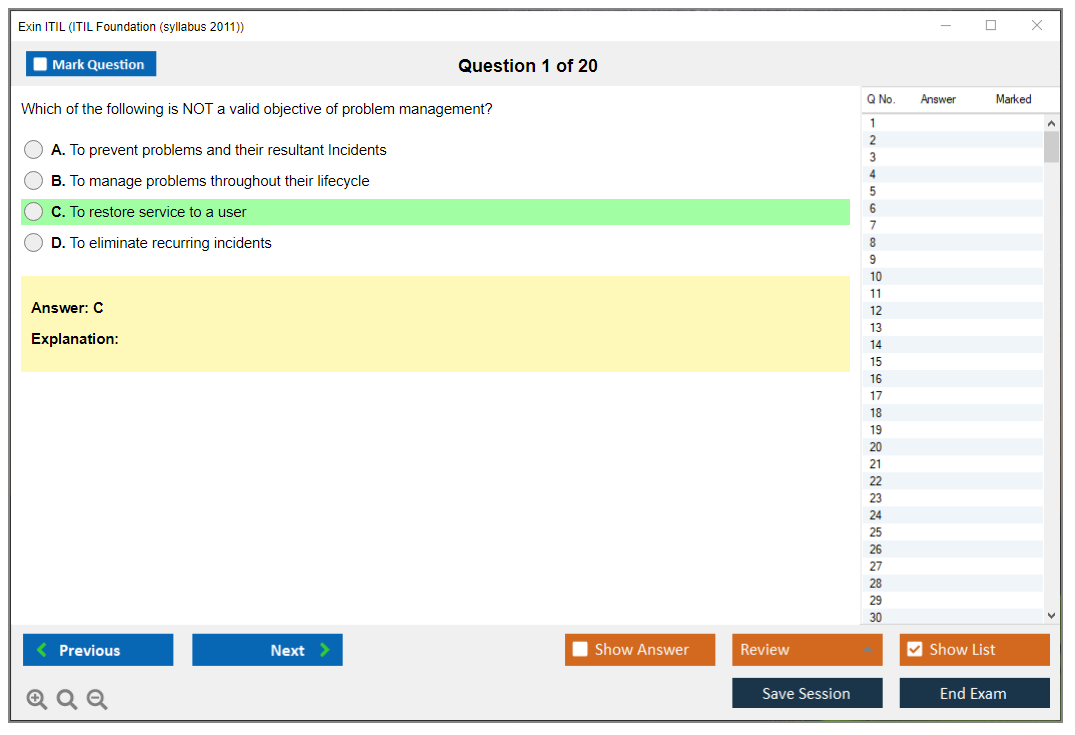
Task: Enable the Show Answer checkbox
Action: (x=580, y=650)
